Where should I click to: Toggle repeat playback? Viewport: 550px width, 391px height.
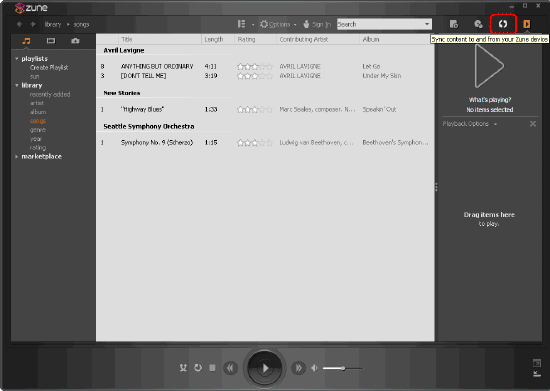(x=198, y=368)
